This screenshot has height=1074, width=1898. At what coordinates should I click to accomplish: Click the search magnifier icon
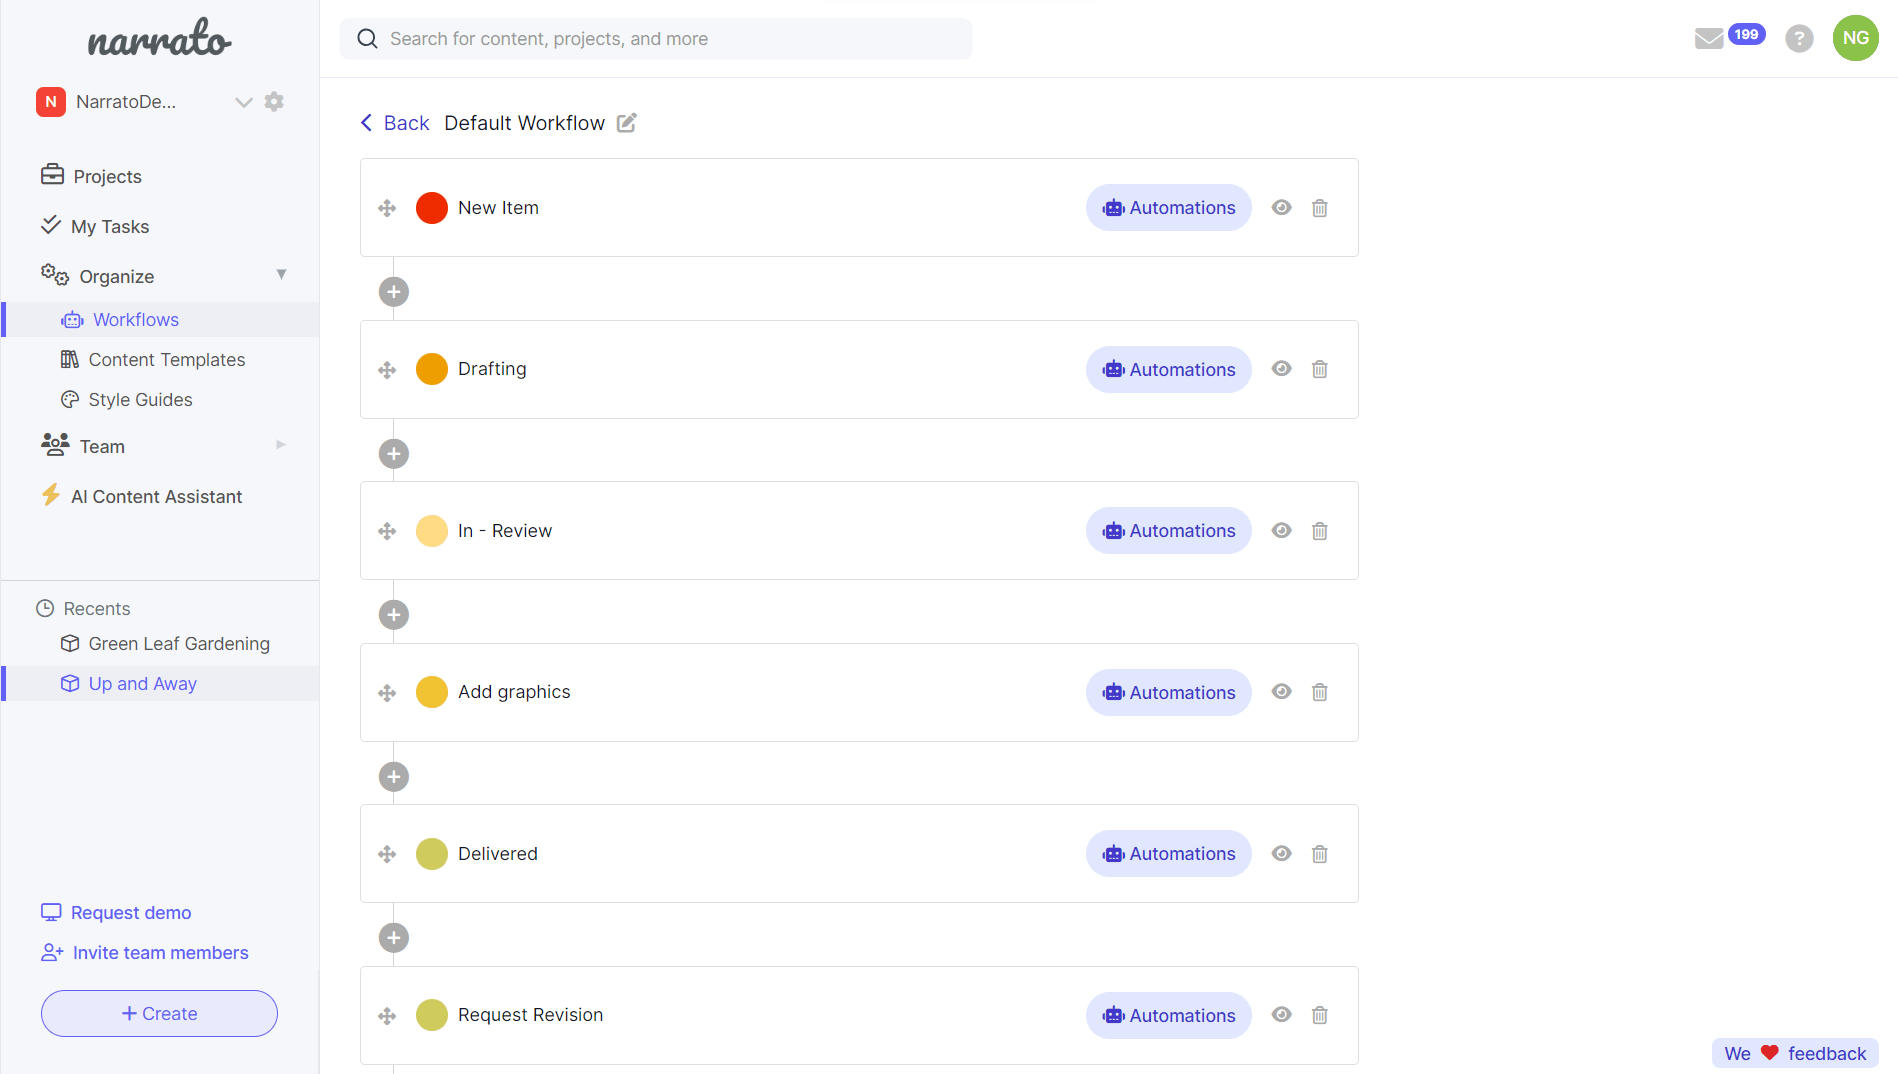(367, 39)
